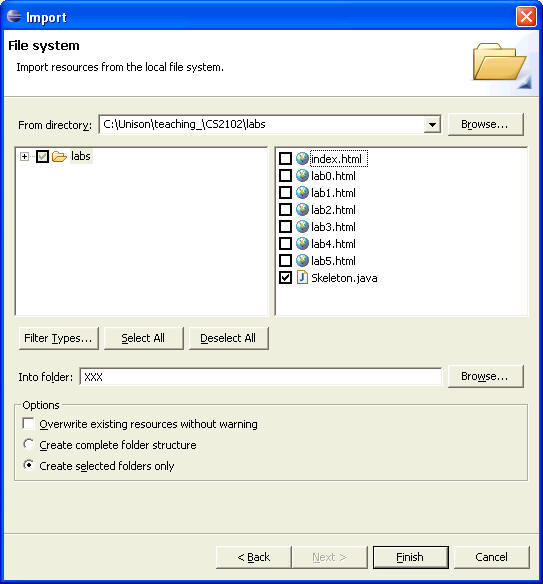Open the From directory dropdown arrow
543x584 pixels.
coord(432,124)
